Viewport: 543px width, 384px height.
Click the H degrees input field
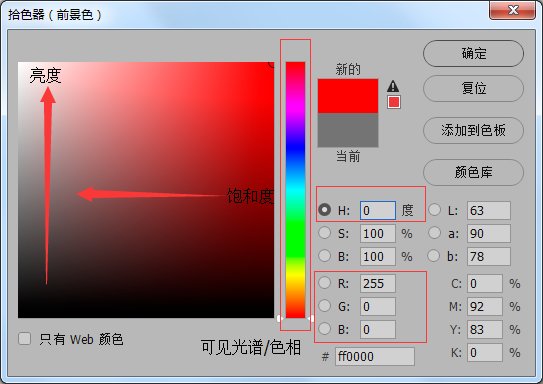[378, 210]
